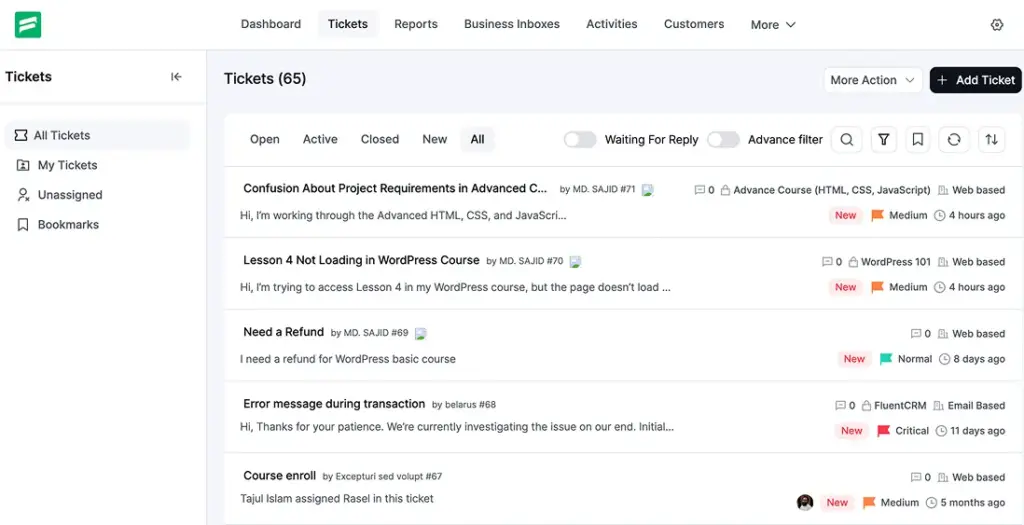This screenshot has height=525, width=1024.
Task: Click the green Fluent Support logo
Action: pyautogui.click(x=28, y=25)
